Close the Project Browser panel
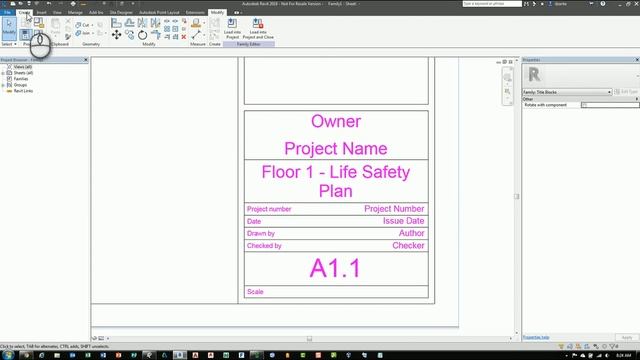Image resolution: width=640 pixels, height=360 pixels. pyautogui.click(x=86, y=60)
